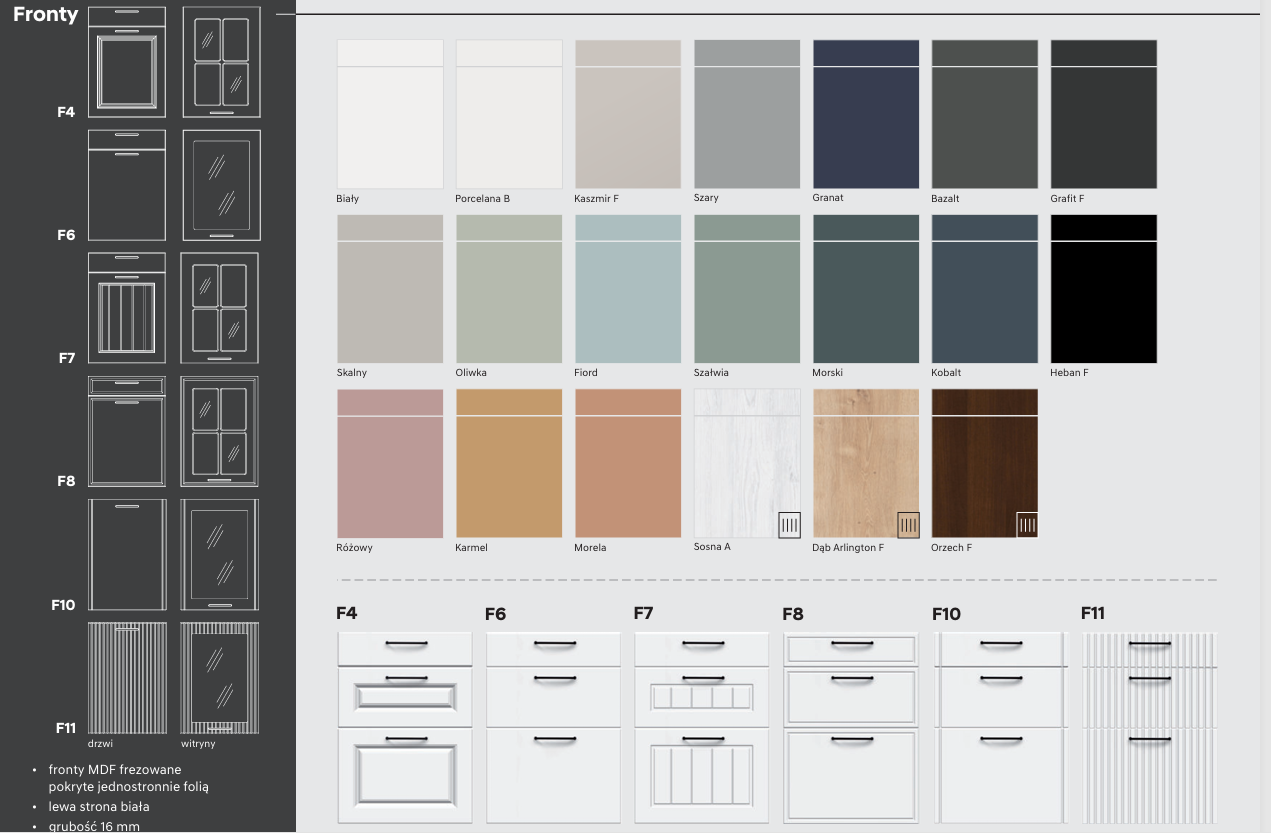Viewport: 1271px width, 833px height.
Task: Select the Różowy pink color swatch
Action: (x=390, y=463)
